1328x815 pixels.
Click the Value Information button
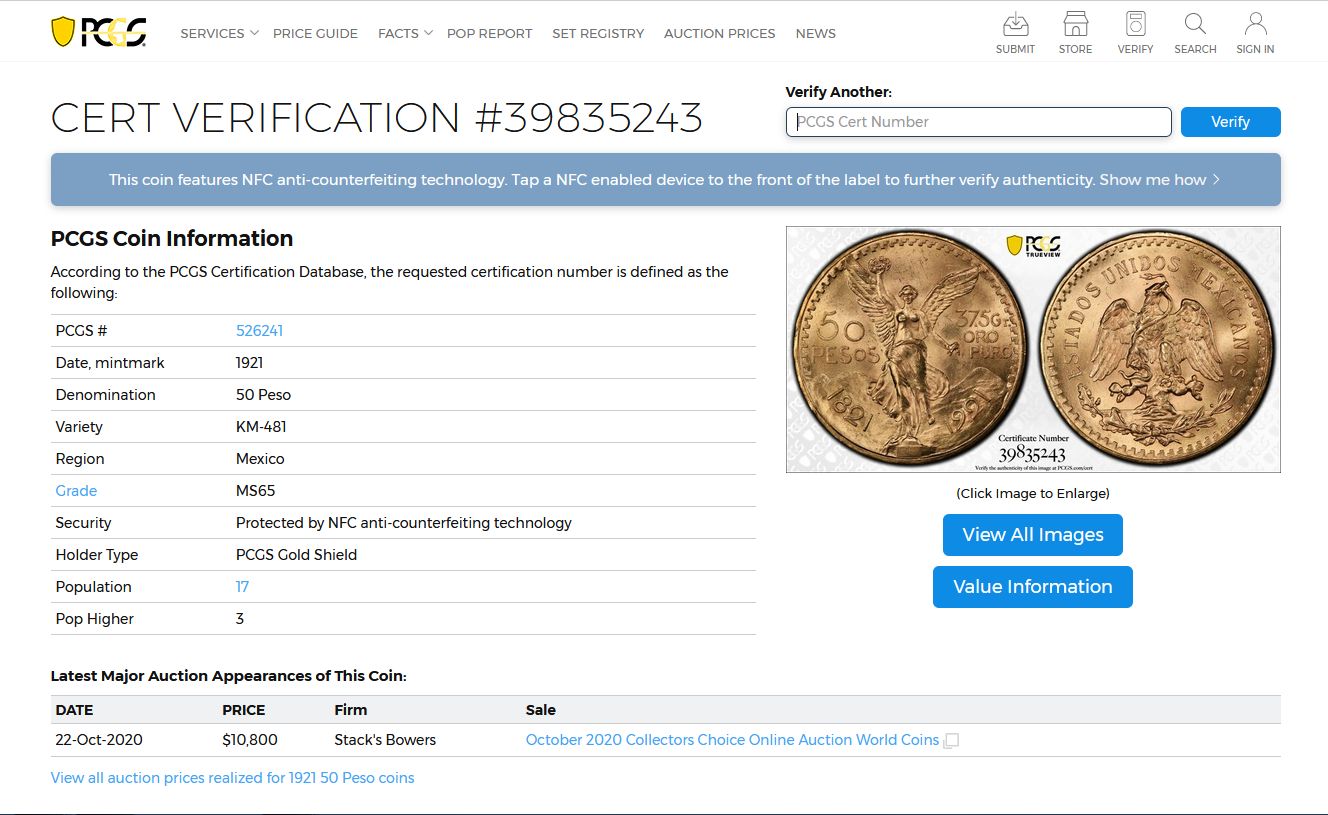pos(1032,587)
